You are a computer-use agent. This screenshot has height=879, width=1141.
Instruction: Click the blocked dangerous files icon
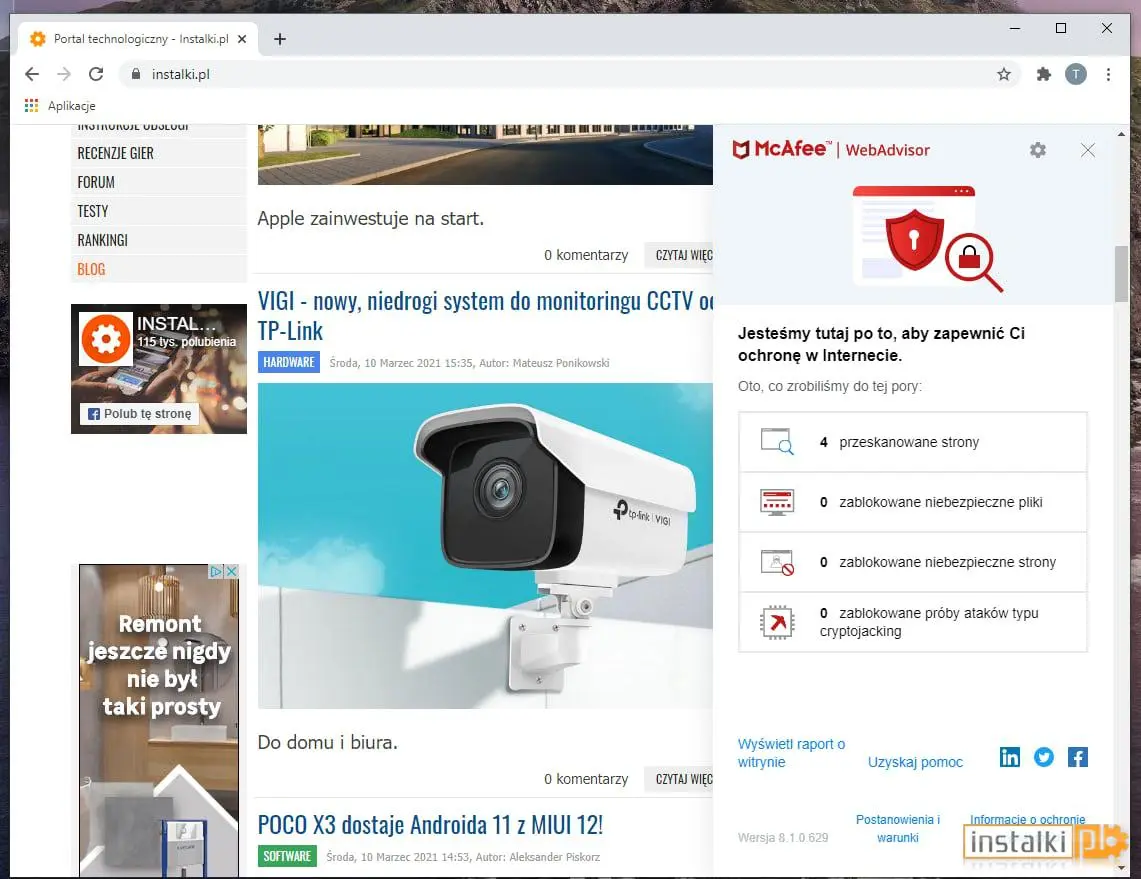[x=776, y=502]
